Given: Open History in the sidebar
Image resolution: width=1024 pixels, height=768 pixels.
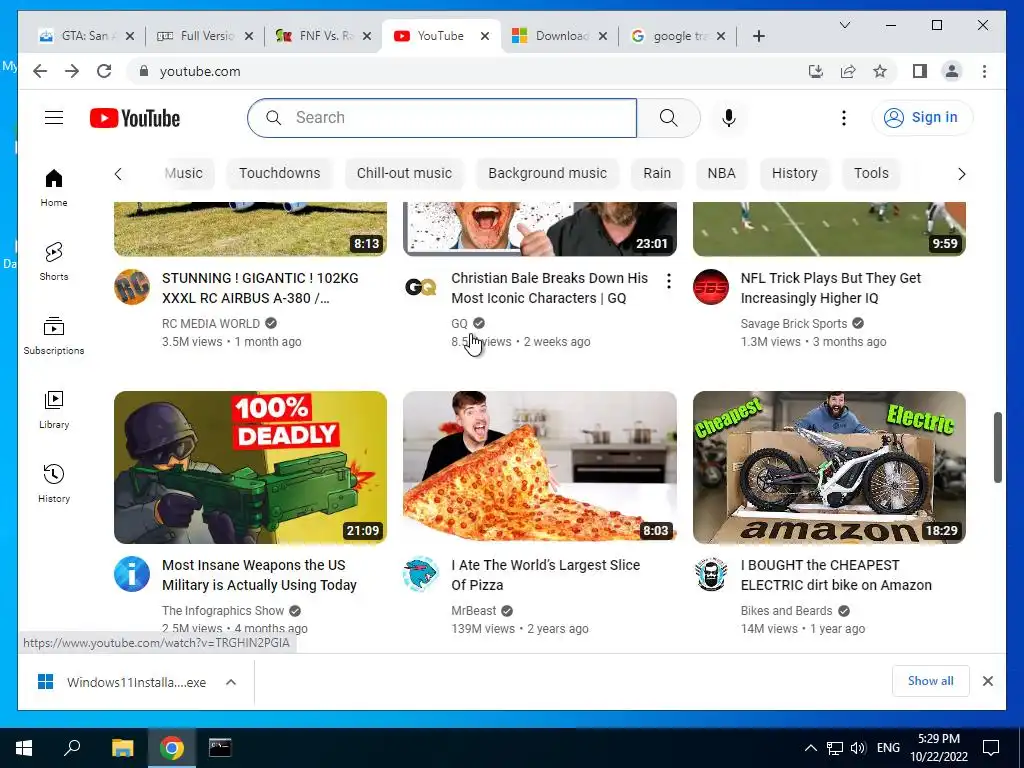Looking at the screenshot, I should click(54, 484).
